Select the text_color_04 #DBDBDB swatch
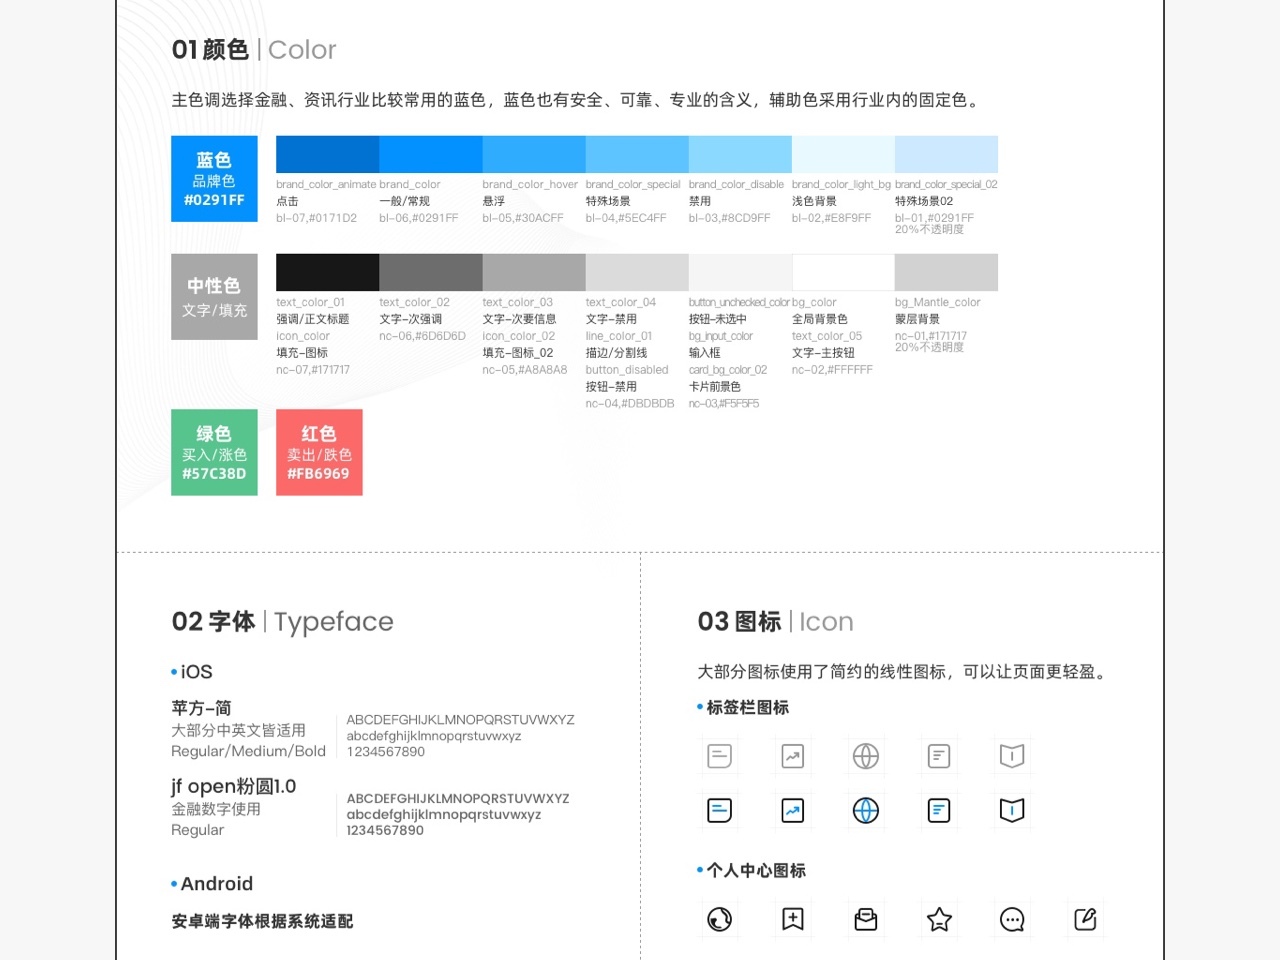Viewport: 1280px width, 960px height. [637, 272]
